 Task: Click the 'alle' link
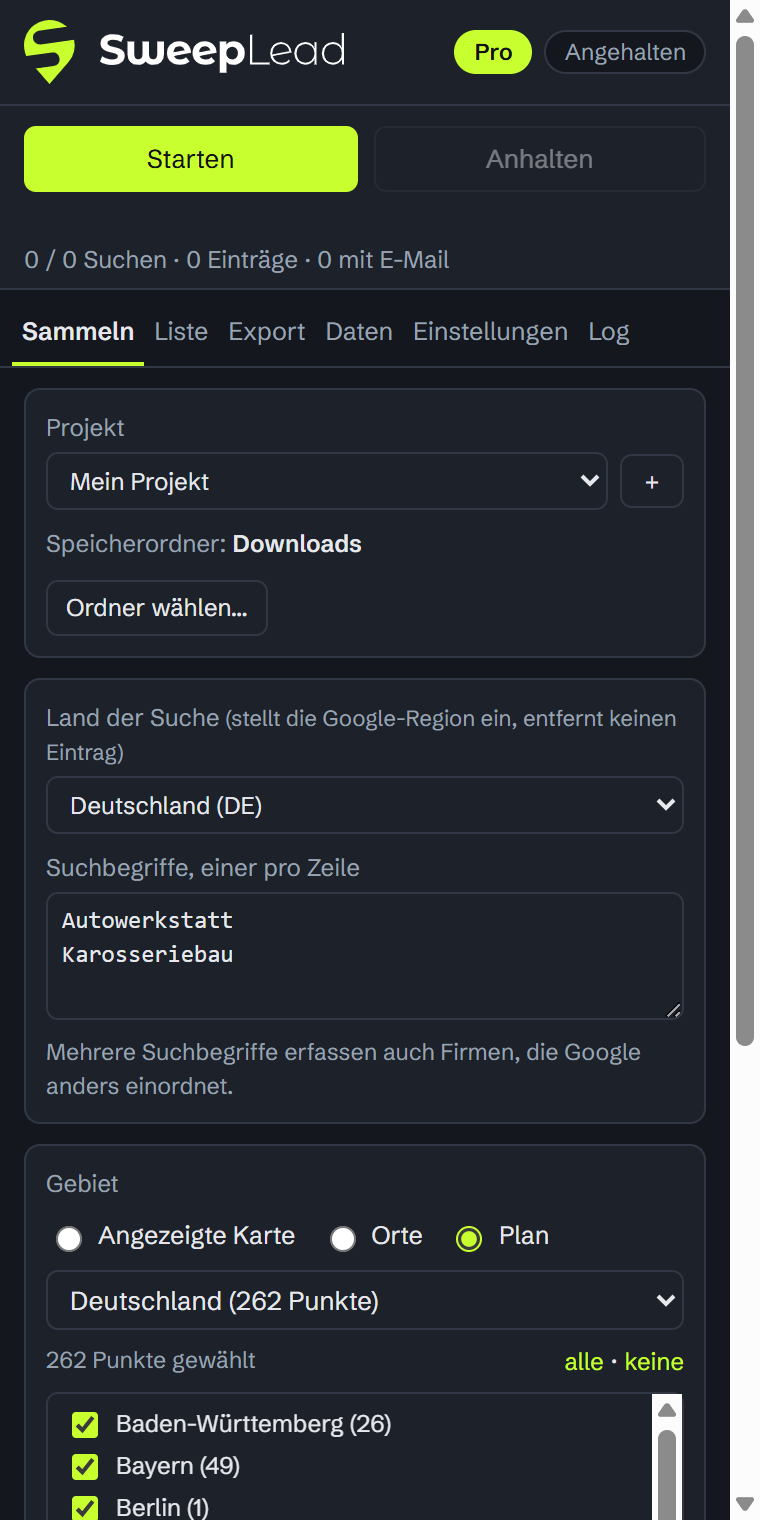coord(584,1362)
